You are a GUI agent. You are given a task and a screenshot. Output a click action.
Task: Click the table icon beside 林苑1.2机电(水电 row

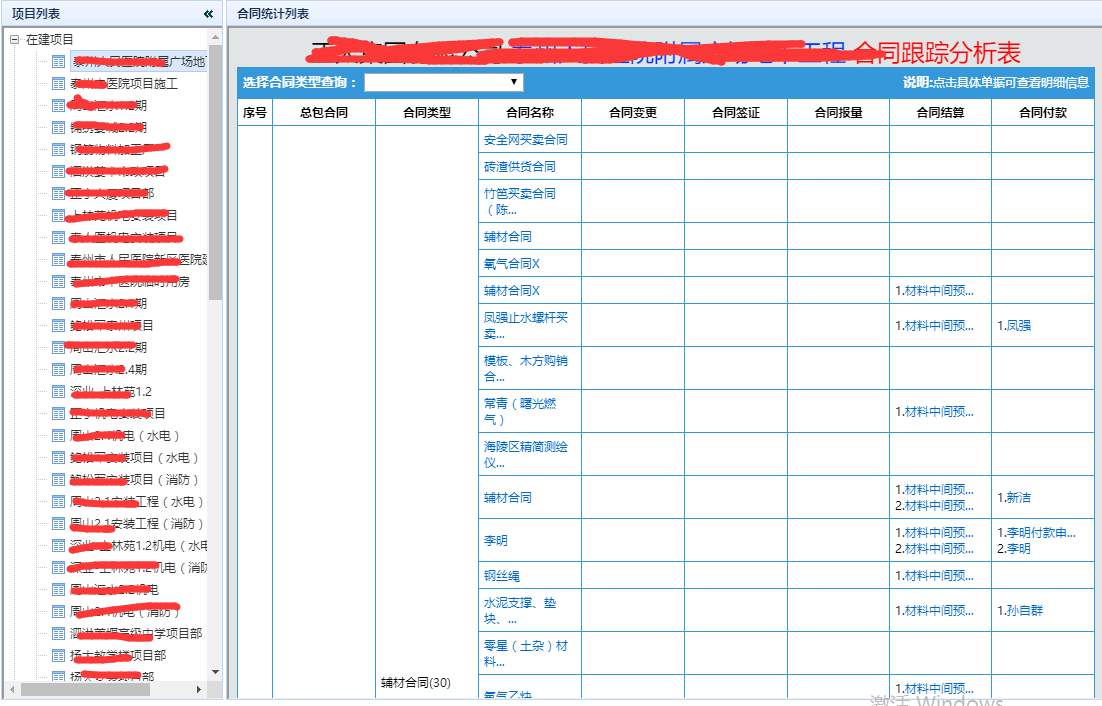coord(58,545)
